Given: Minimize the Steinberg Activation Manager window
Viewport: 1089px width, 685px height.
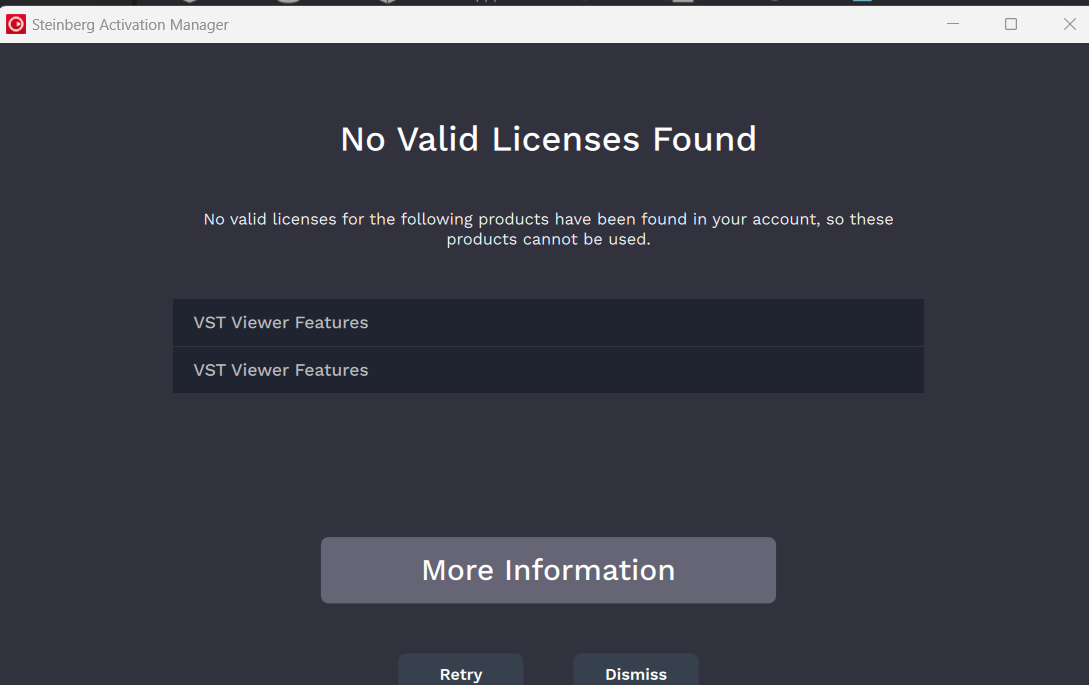Looking at the screenshot, I should 950,23.
